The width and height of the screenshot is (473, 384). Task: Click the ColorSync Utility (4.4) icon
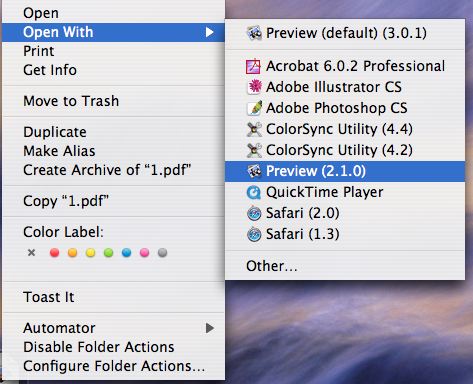point(254,129)
